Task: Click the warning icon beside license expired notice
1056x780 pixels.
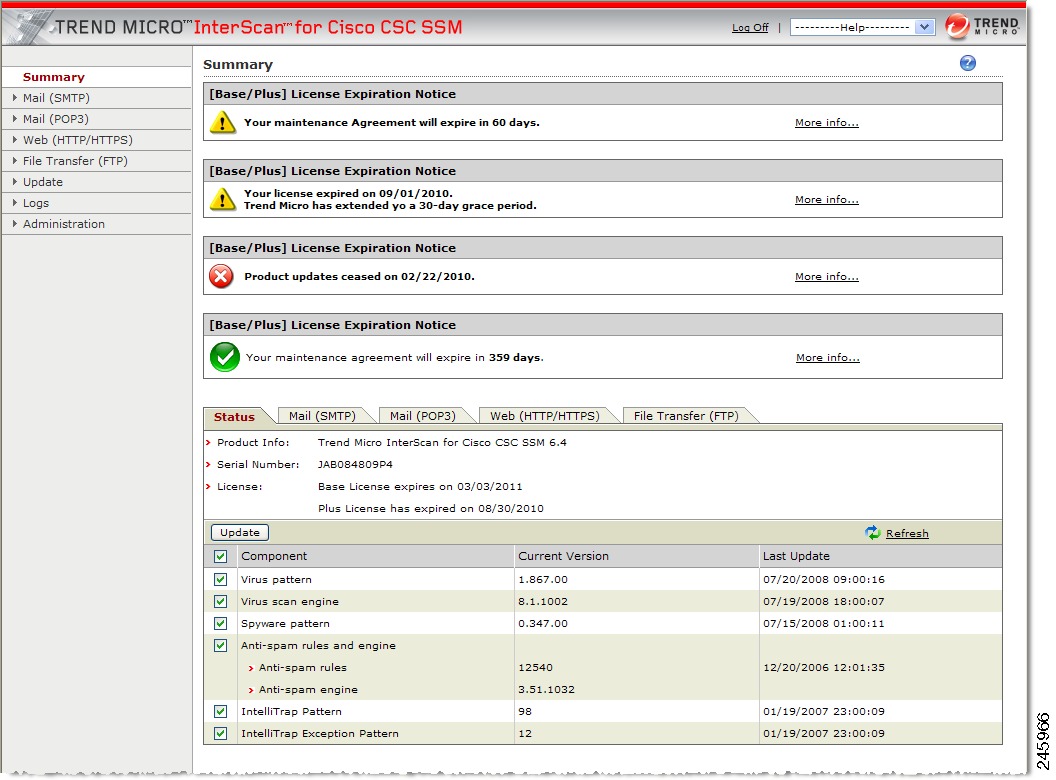Action: (222, 199)
